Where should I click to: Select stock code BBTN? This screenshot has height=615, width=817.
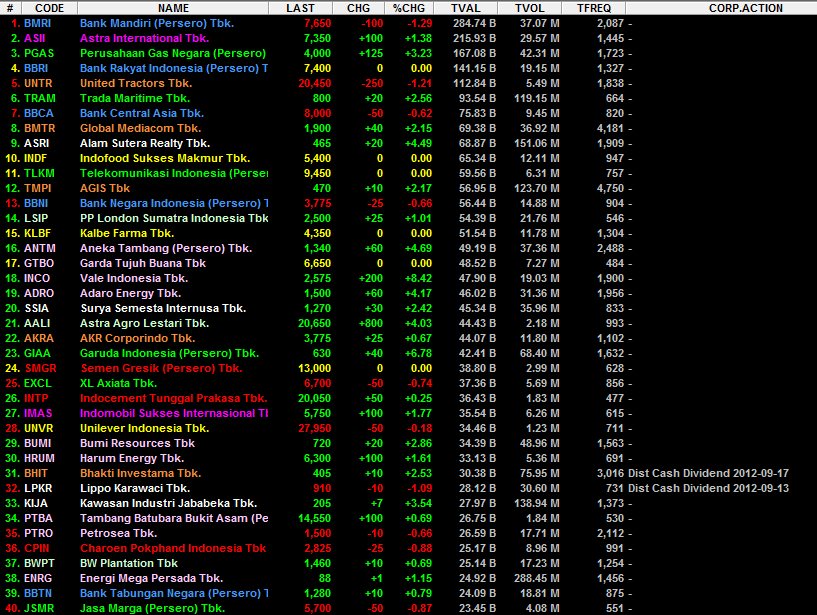(38, 594)
